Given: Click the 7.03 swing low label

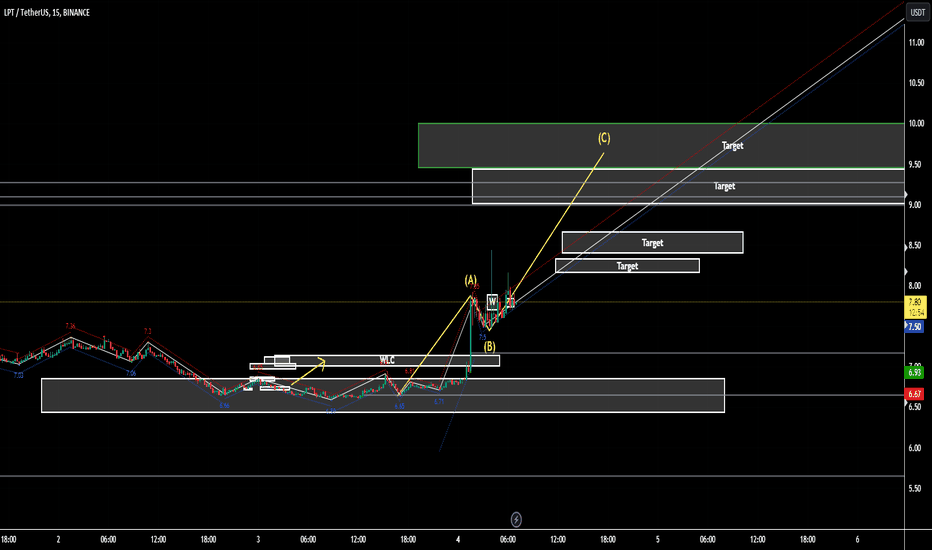Looking at the screenshot, I should click(18, 375).
